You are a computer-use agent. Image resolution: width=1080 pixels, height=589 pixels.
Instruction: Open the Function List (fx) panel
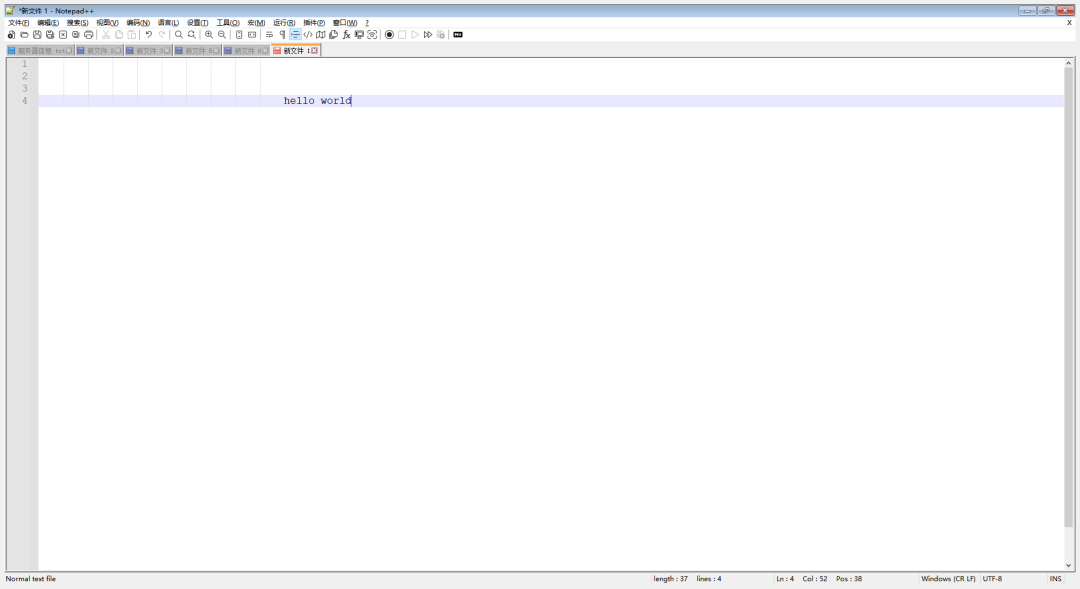(346, 35)
